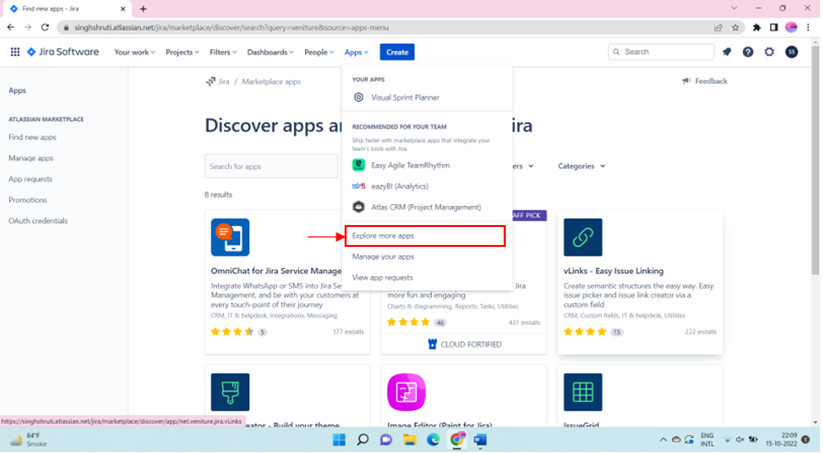
Task: Open Windows Start menu
Action: pyautogui.click(x=340, y=440)
